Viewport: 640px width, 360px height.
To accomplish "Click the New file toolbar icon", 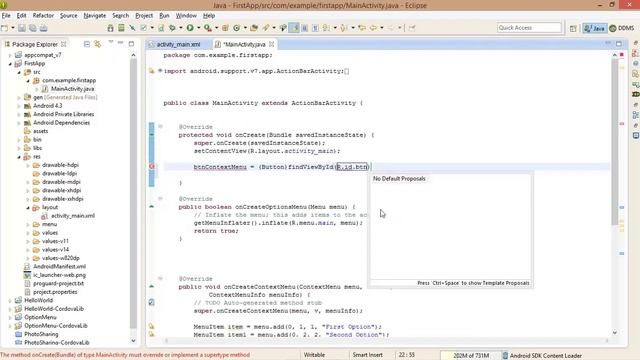I will tap(4, 28).
